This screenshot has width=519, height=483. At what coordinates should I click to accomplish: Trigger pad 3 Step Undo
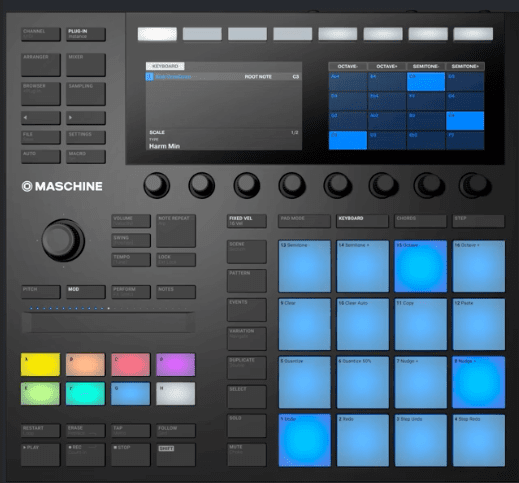[421, 440]
